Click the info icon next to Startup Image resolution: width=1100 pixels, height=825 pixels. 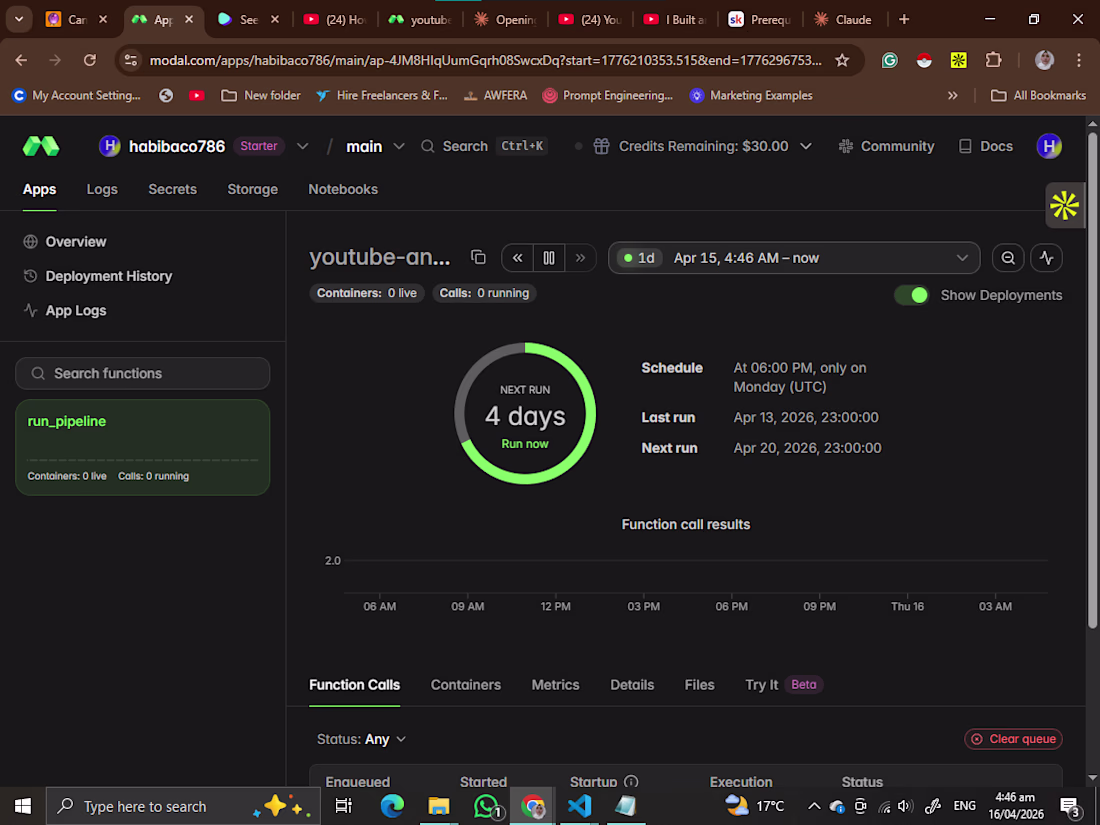631,781
